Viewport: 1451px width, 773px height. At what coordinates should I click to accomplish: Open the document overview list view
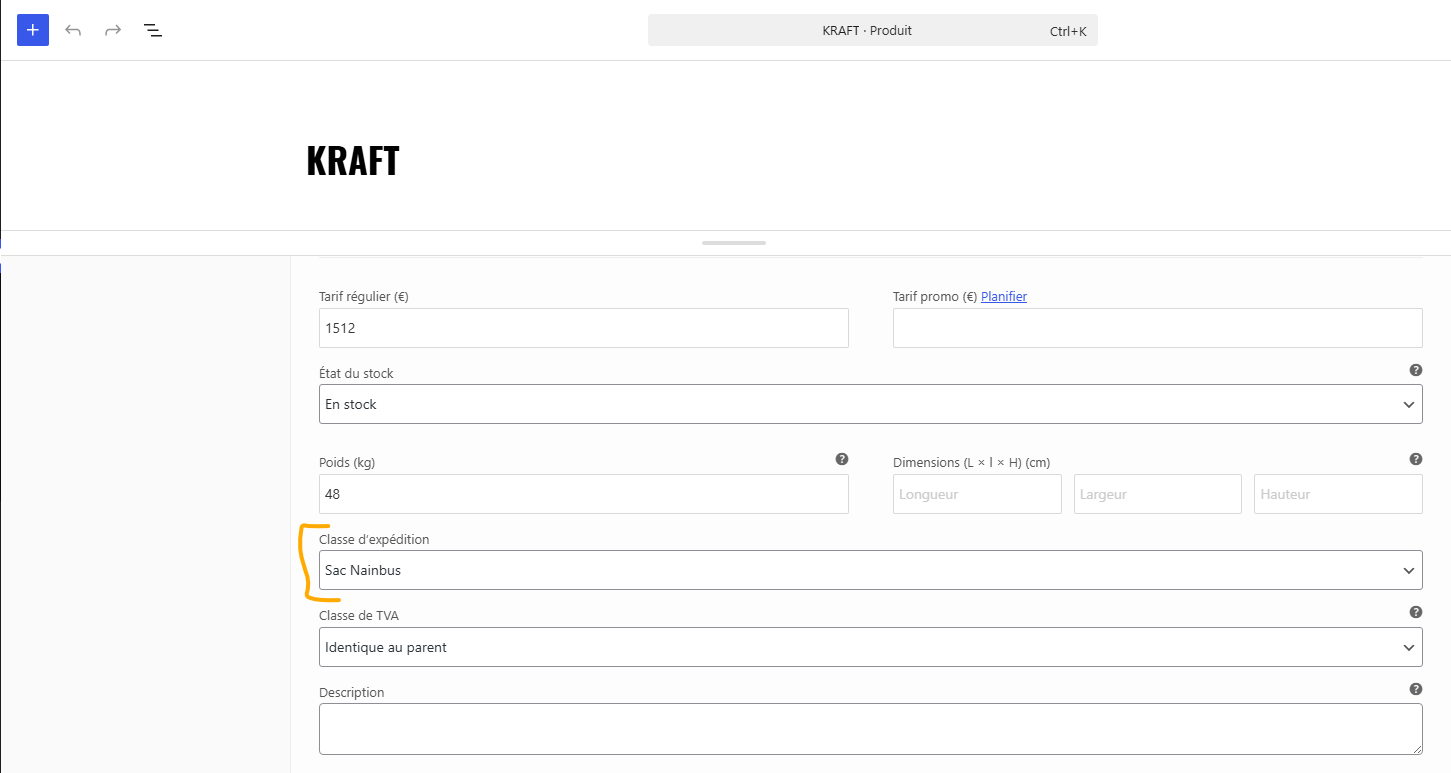click(153, 30)
